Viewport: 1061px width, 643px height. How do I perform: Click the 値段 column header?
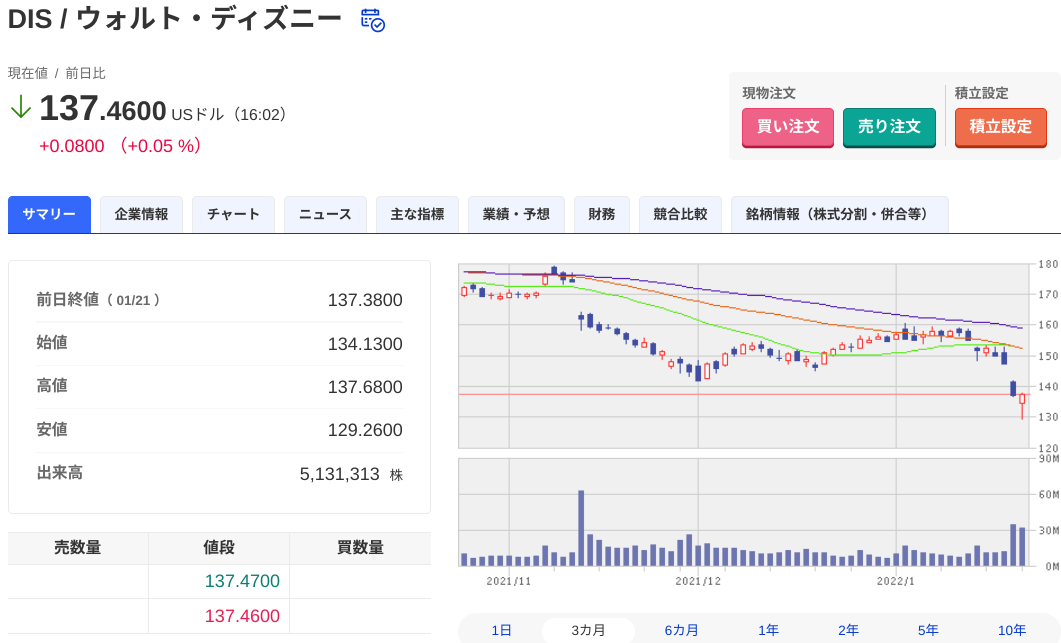[219, 548]
